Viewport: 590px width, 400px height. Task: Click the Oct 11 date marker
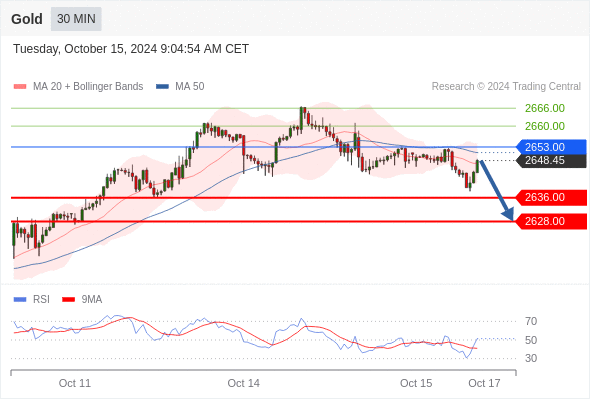click(75, 383)
